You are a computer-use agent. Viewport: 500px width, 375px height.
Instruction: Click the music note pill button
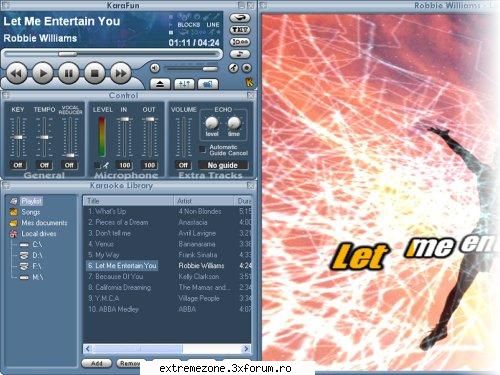[x=240, y=54]
